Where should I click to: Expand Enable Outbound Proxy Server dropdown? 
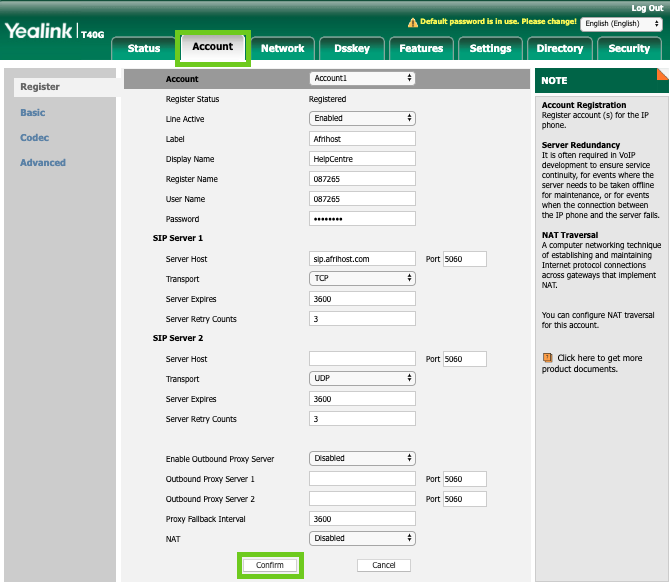tap(362, 458)
